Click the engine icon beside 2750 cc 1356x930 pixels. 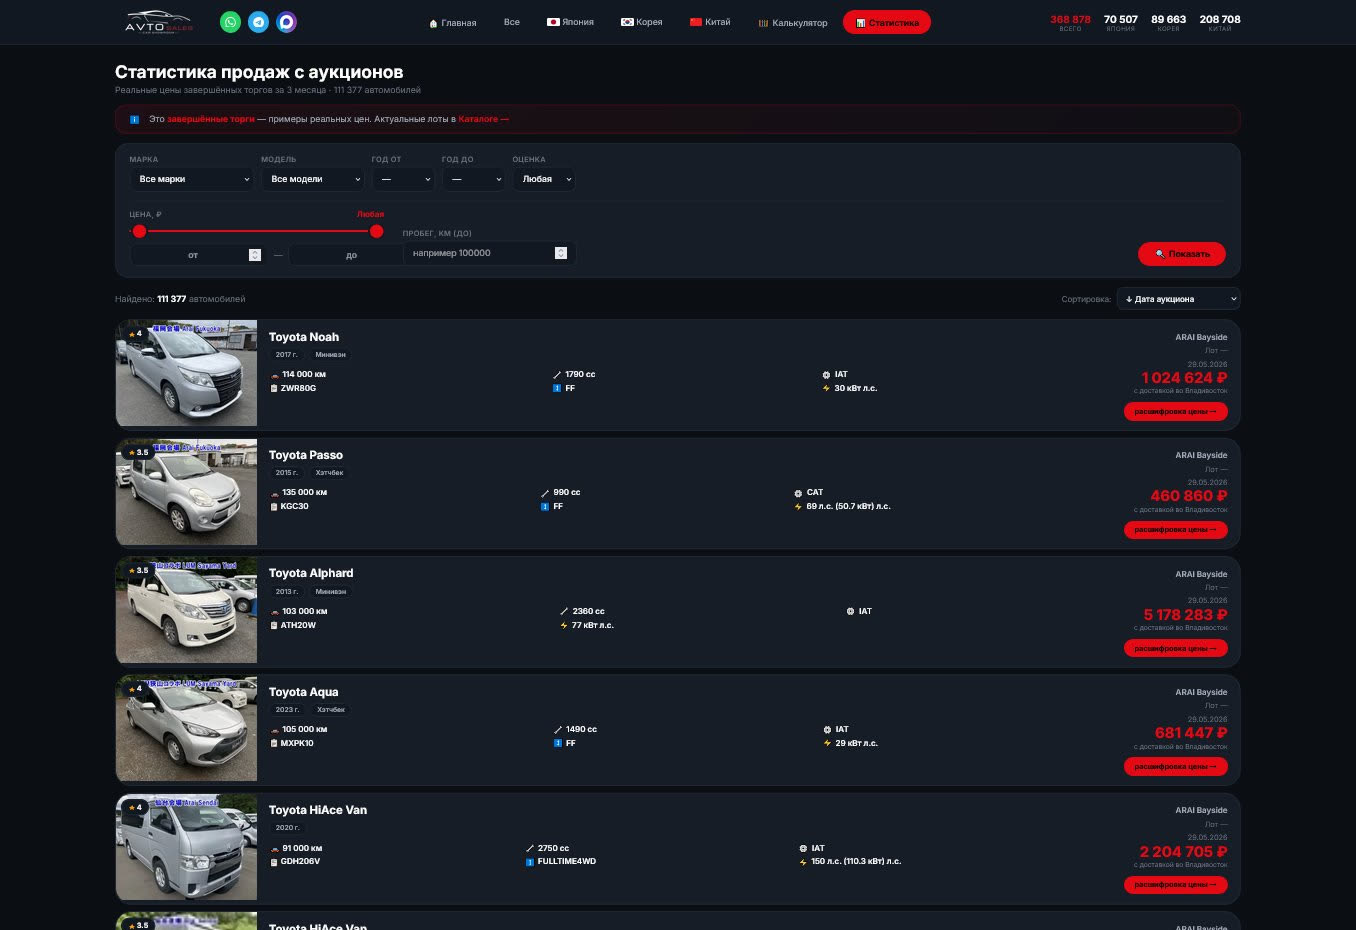click(x=530, y=848)
